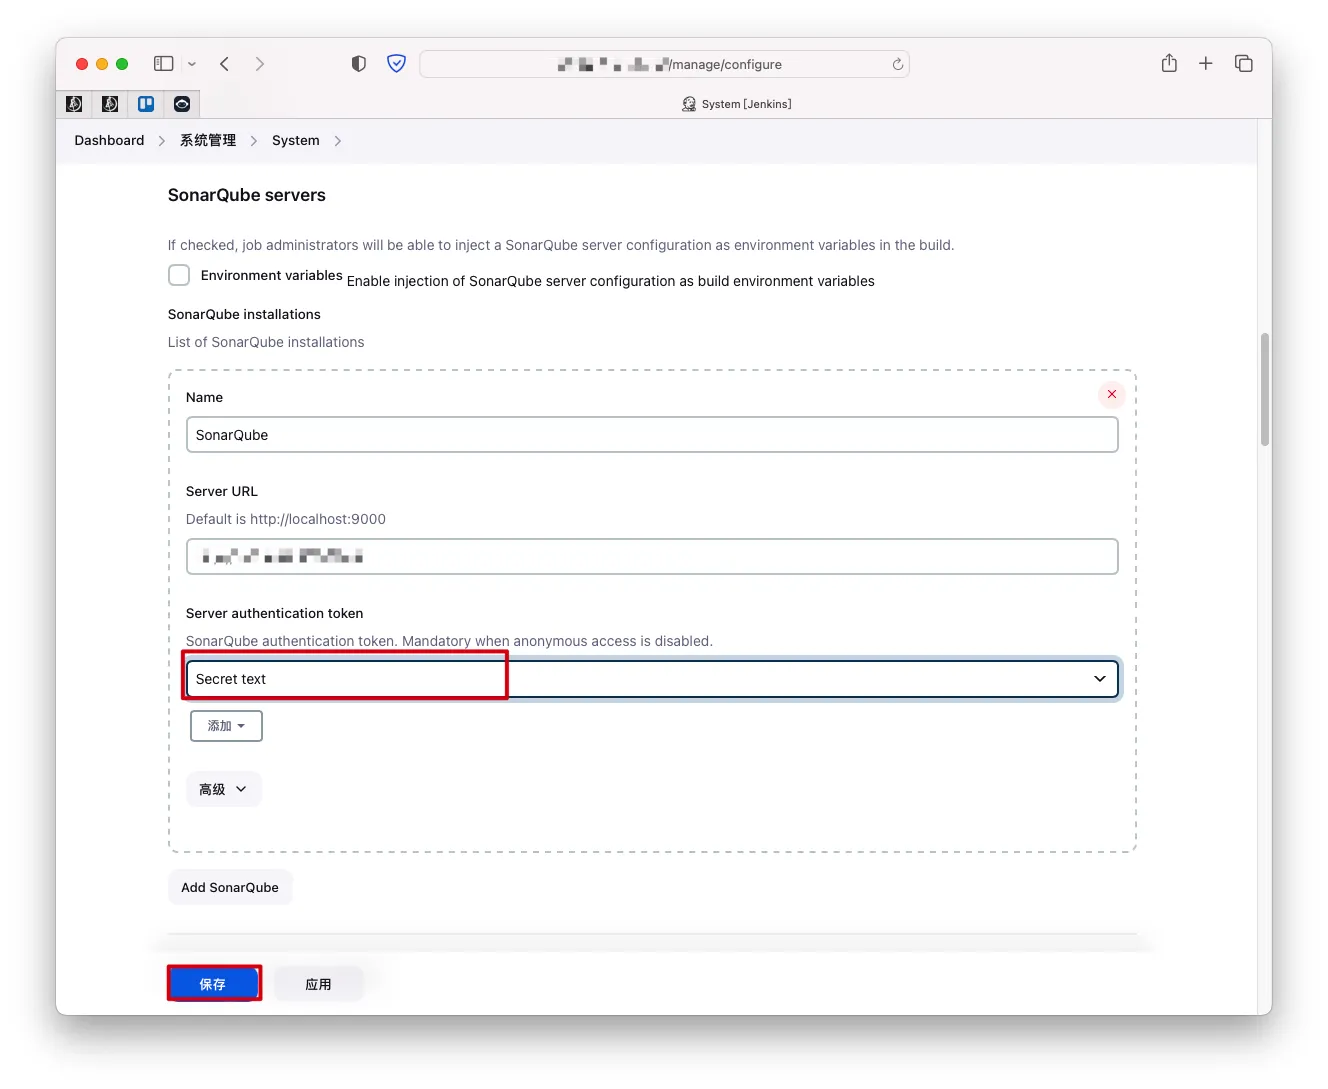
Task: Click the Jenkins favicon in tab title
Action: pyautogui.click(x=689, y=104)
